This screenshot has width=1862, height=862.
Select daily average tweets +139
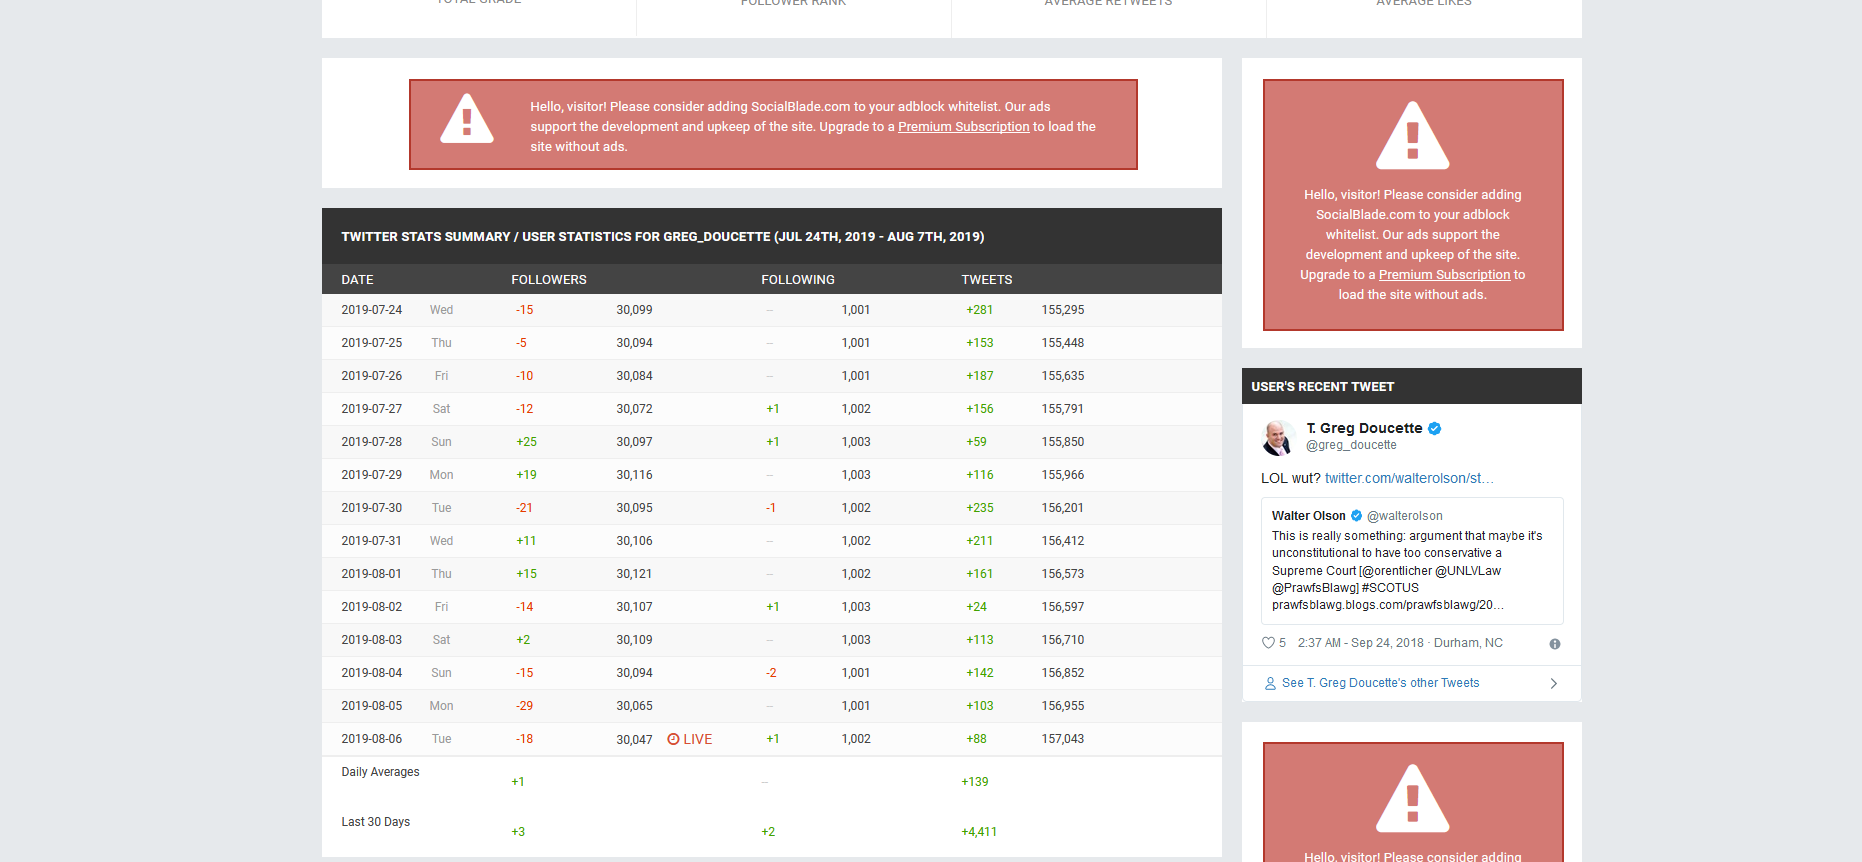point(975,782)
